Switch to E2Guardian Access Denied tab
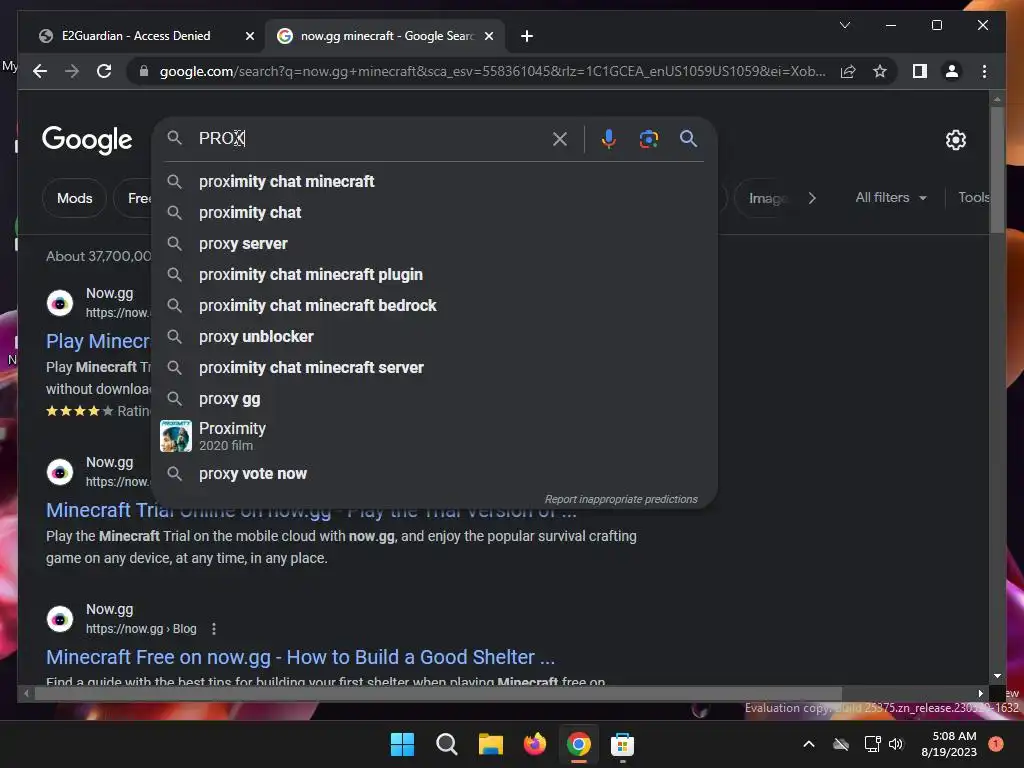 tap(136, 36)
